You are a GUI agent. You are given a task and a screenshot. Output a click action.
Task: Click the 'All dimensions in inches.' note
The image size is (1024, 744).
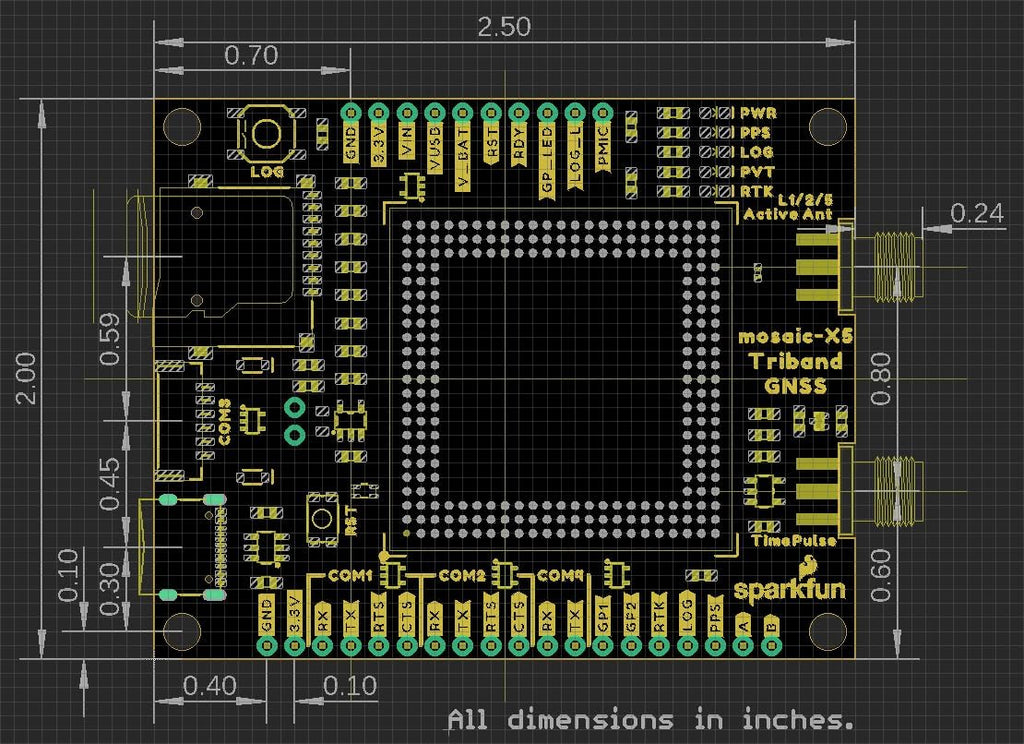[650, 720]
